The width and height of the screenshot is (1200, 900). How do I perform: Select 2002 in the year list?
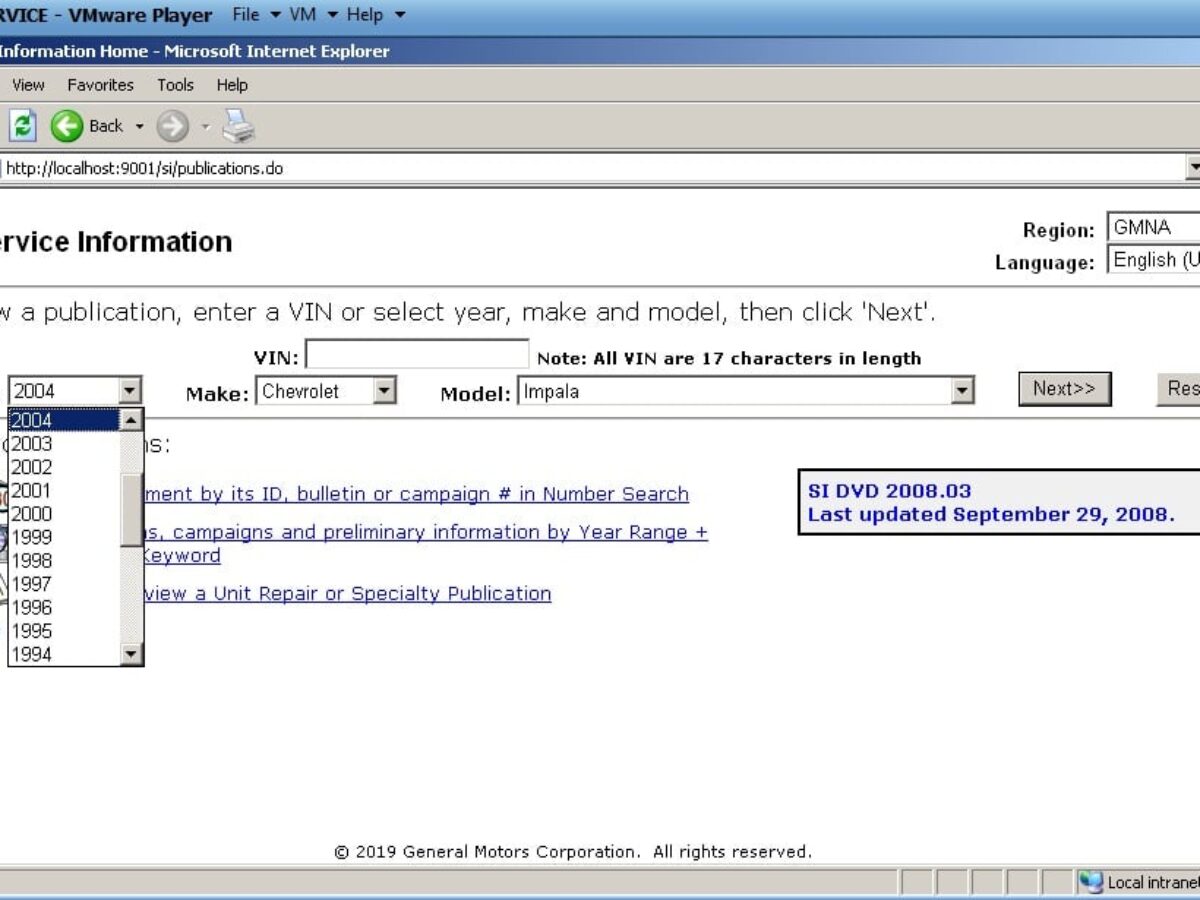(64, 467)
